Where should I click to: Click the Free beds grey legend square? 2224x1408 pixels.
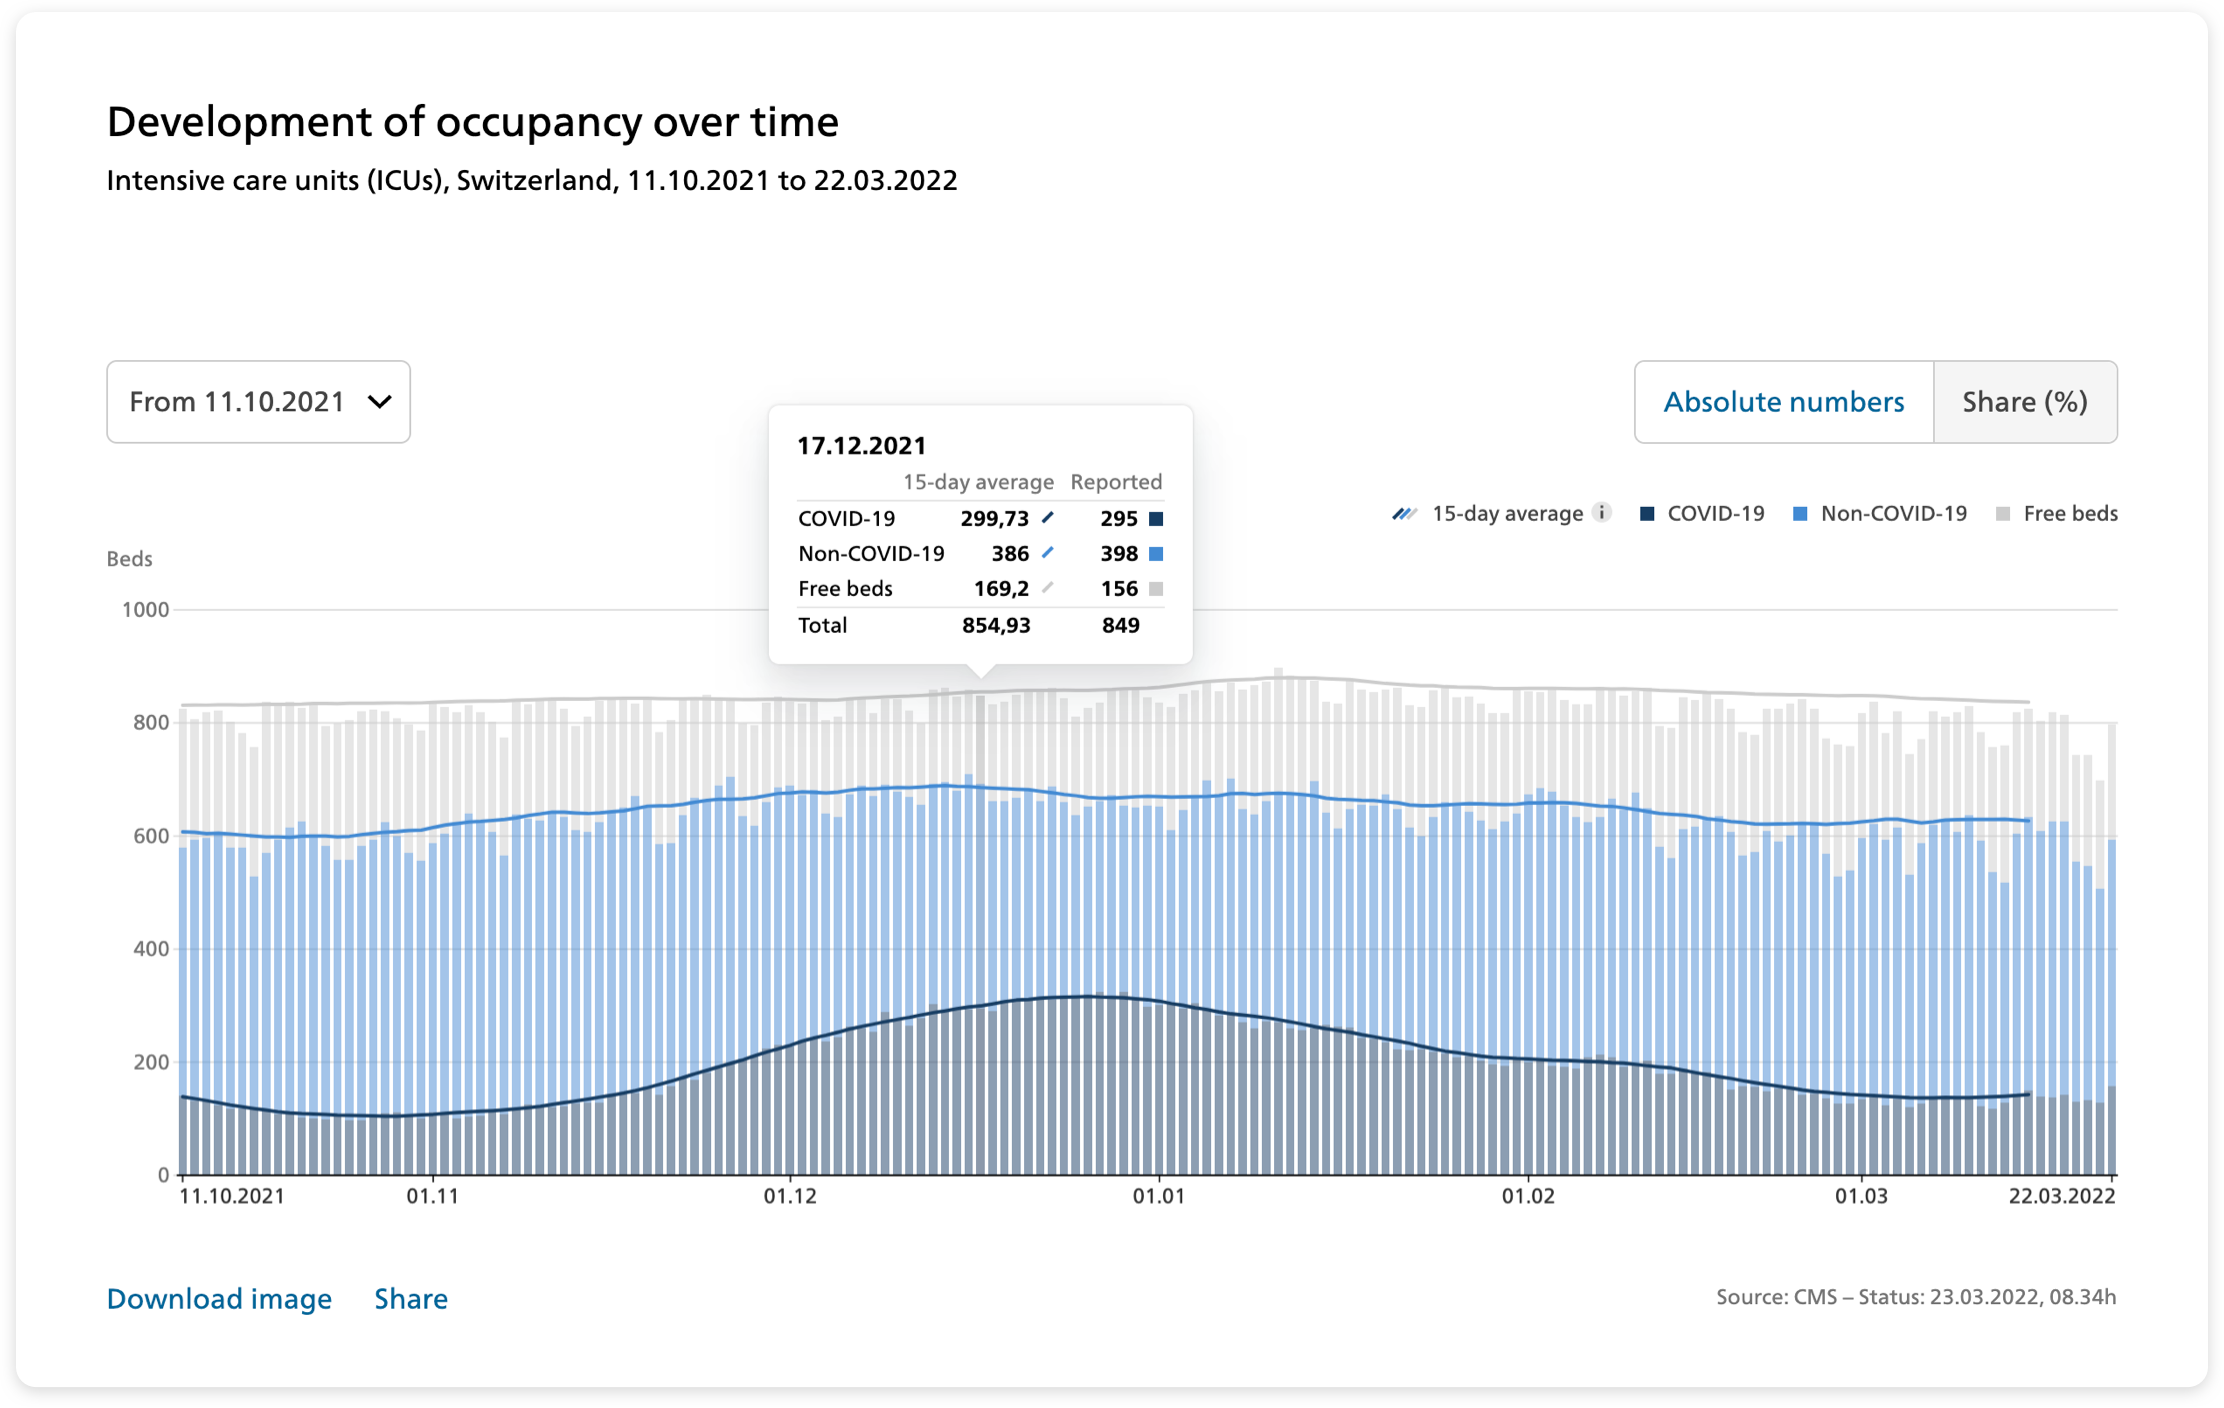(x=2003, y=514)
